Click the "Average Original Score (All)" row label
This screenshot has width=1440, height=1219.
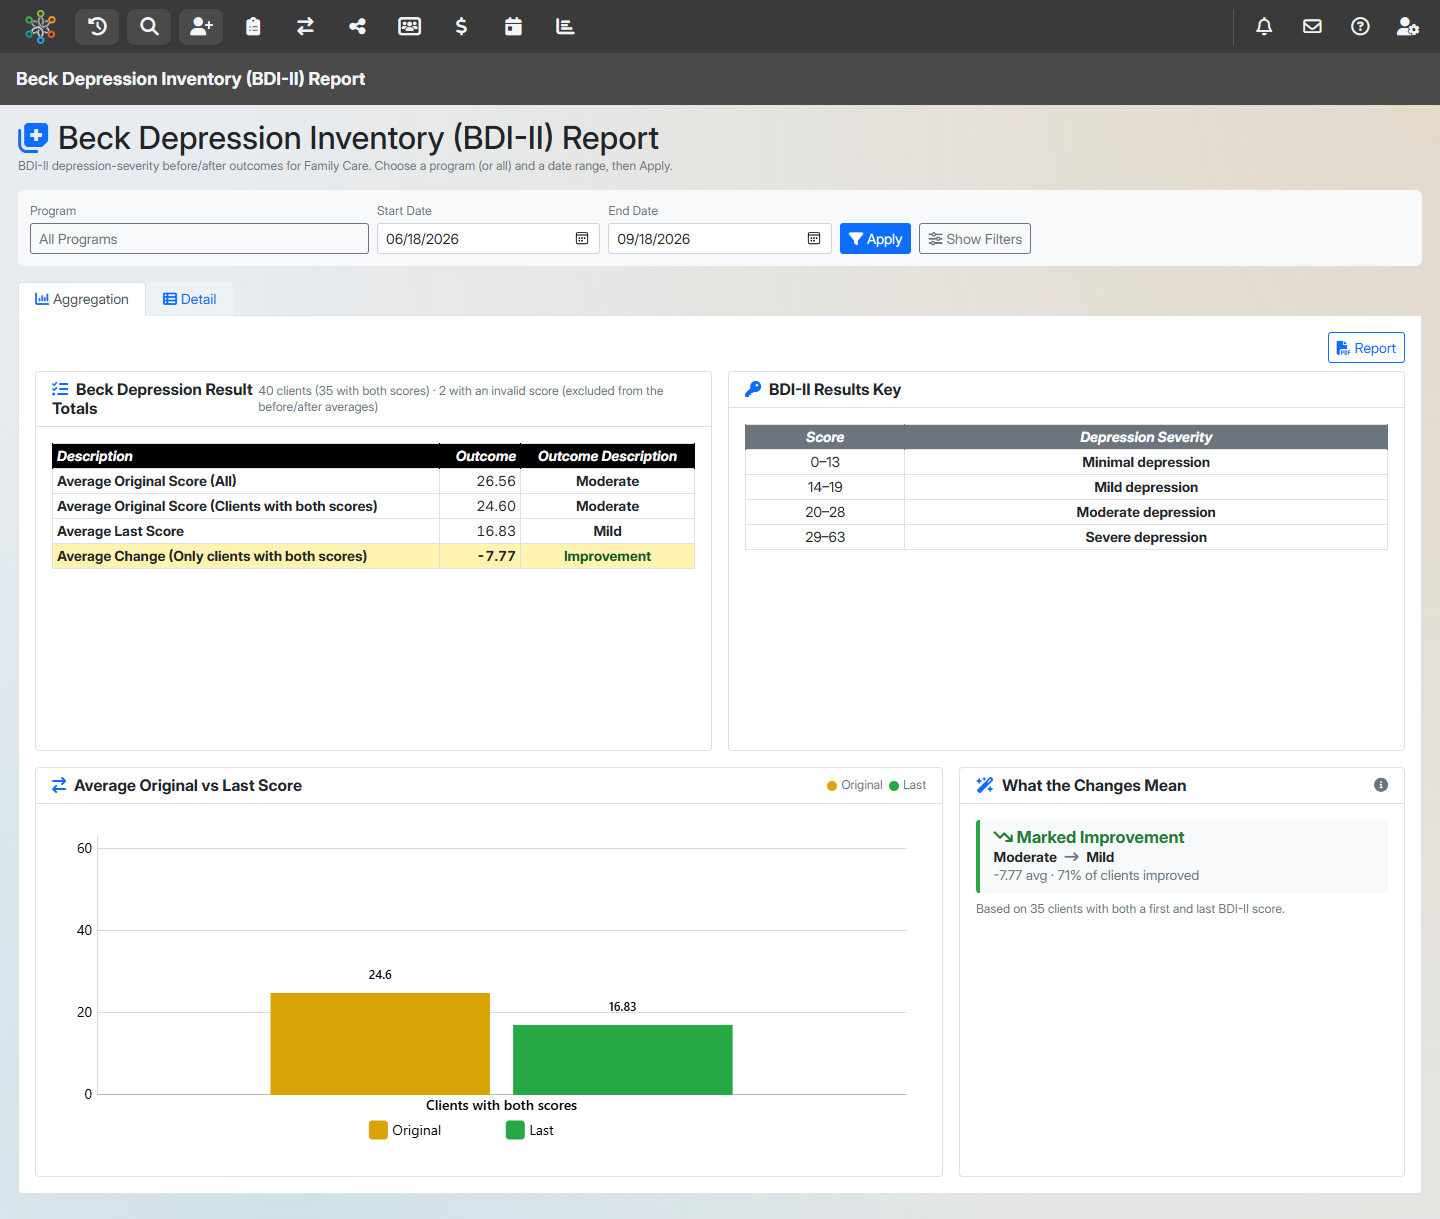(x=147, y=481)
